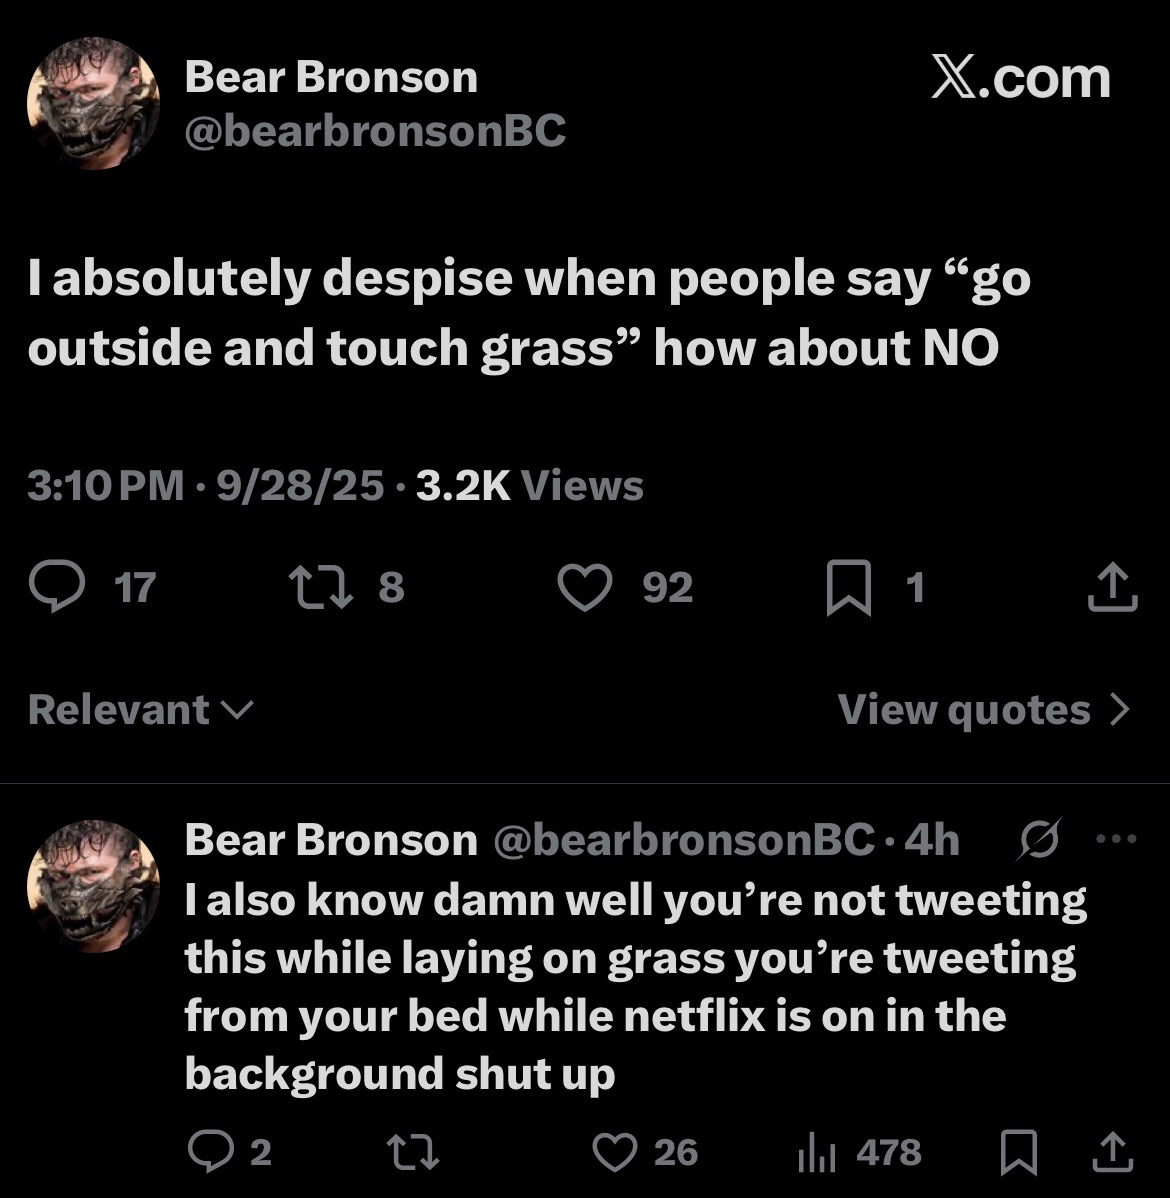Open the Relevant sort dropdown

pos(140,710)
